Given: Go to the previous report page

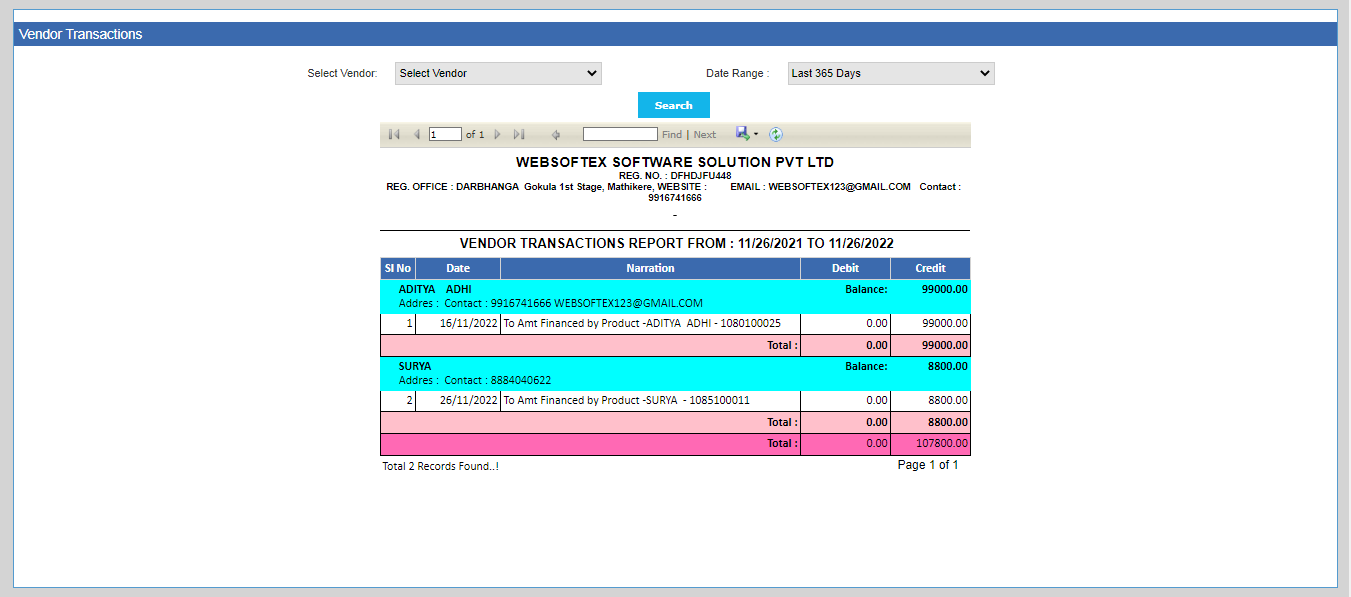Looking at the screenshot, I should point(417,134).
